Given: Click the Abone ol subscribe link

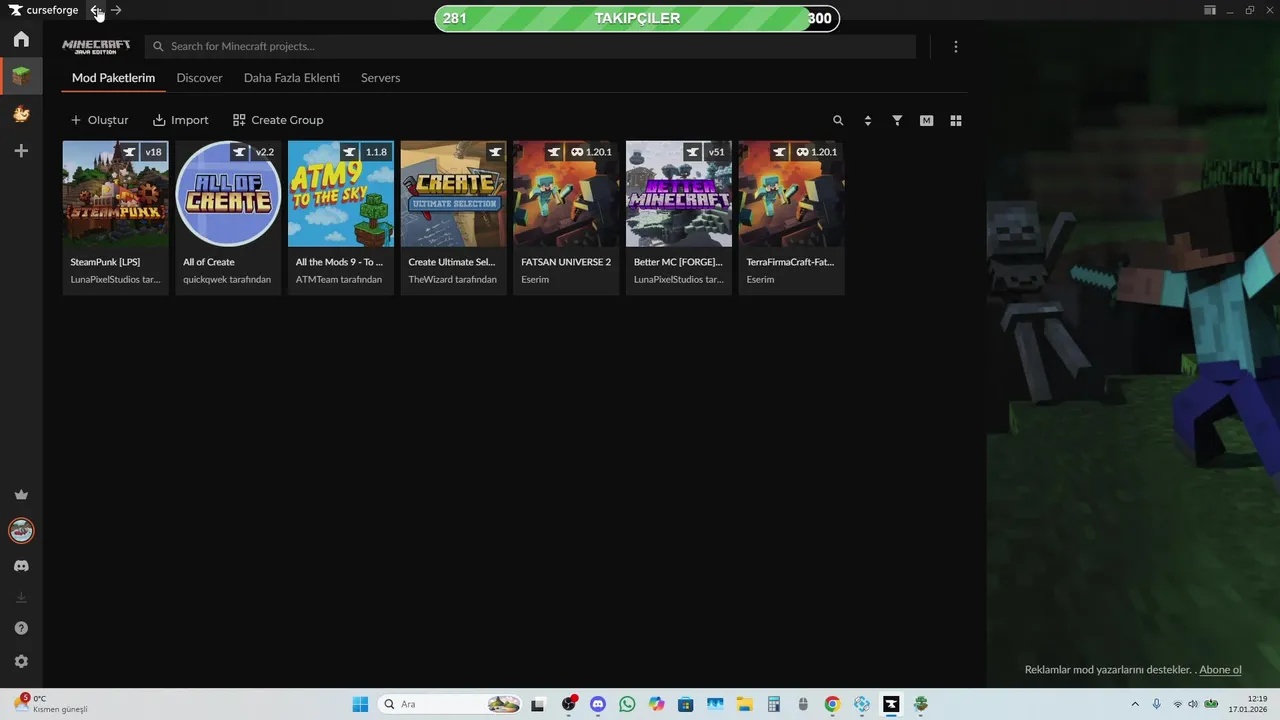Looking at the screenshot, I should [x=1220, y=670].
